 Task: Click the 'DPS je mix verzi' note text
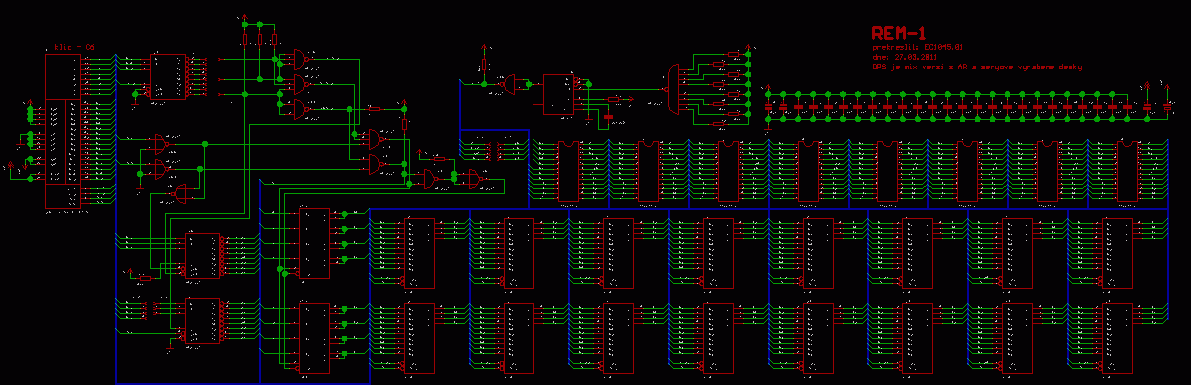coord(978,67)
